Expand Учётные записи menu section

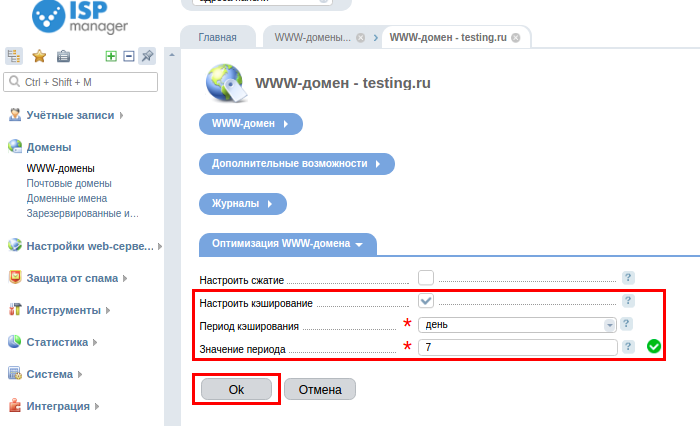(x=70, y=115)
